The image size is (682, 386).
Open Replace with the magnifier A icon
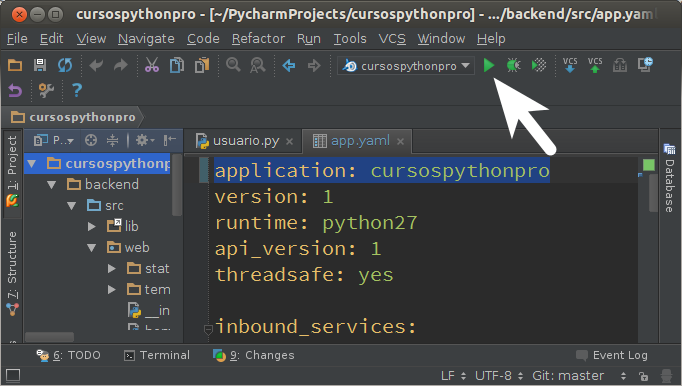pyautogui.click(x=257, y=65)
